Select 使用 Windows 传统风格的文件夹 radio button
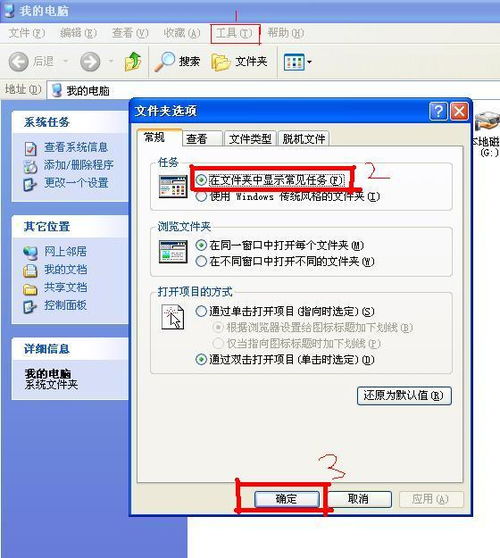The width and height of the screenshot is (500, 558). click(x=201, y=196)
